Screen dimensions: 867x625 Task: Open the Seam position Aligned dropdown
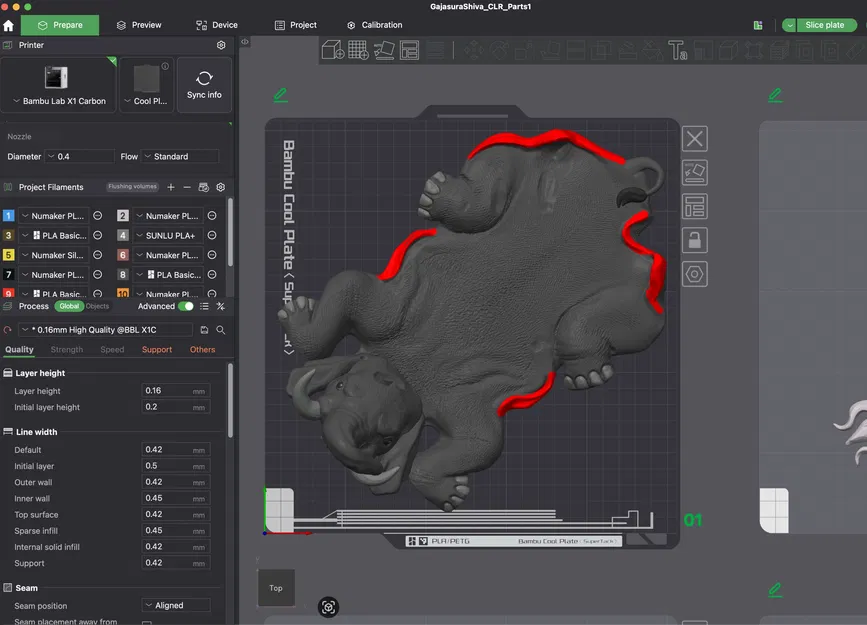(176, 605)
